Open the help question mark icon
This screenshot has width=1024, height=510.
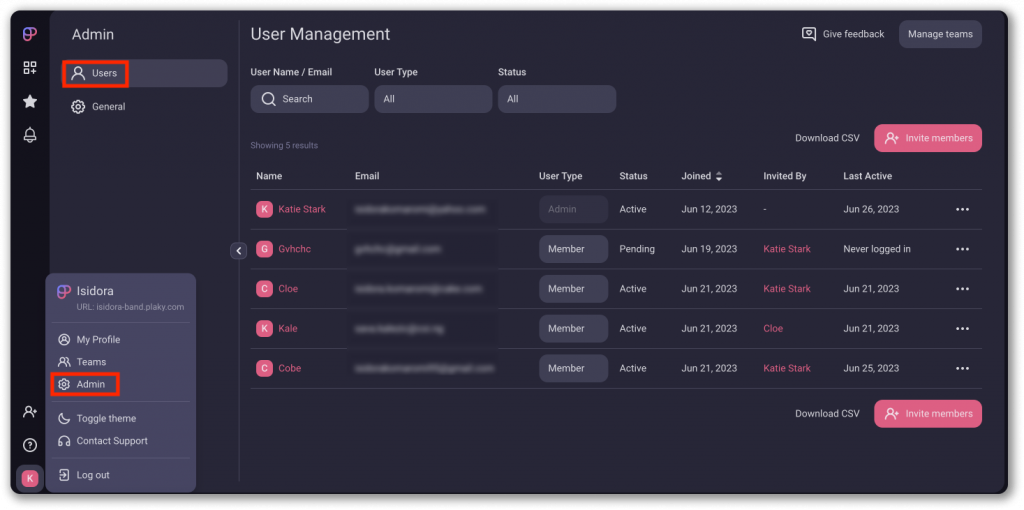click(x=30, y=445)
